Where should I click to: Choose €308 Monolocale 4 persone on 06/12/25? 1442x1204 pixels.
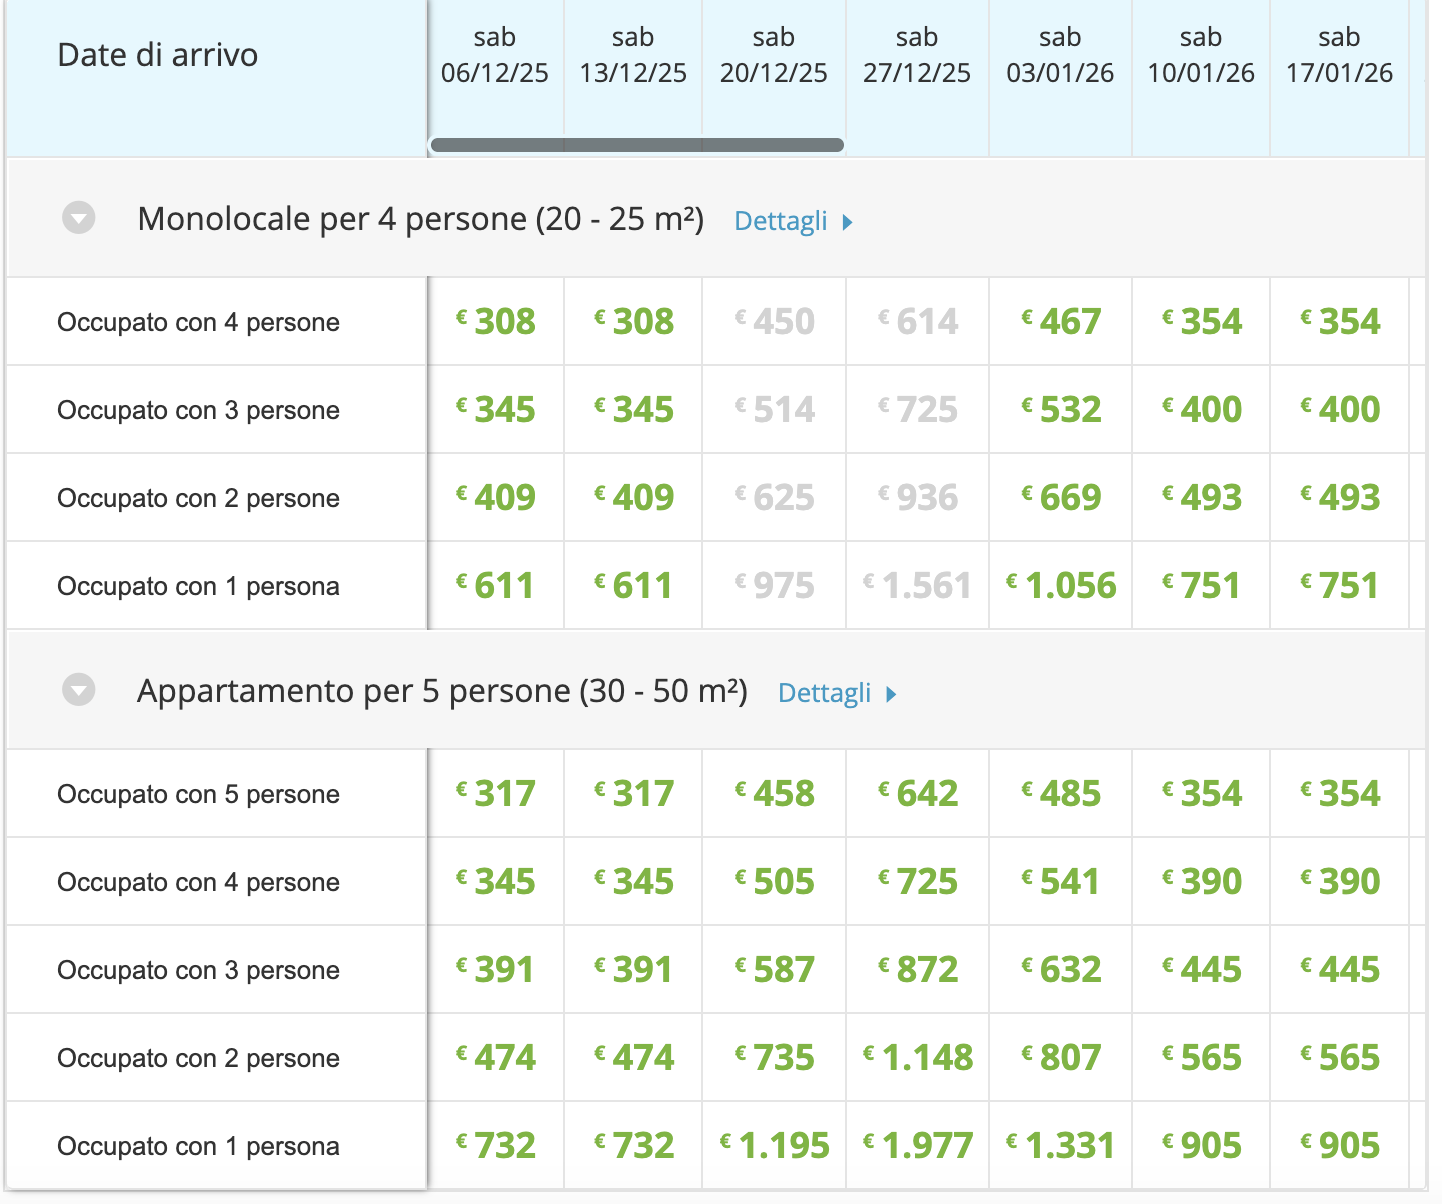pyautogui.click(x=496, y=322)
